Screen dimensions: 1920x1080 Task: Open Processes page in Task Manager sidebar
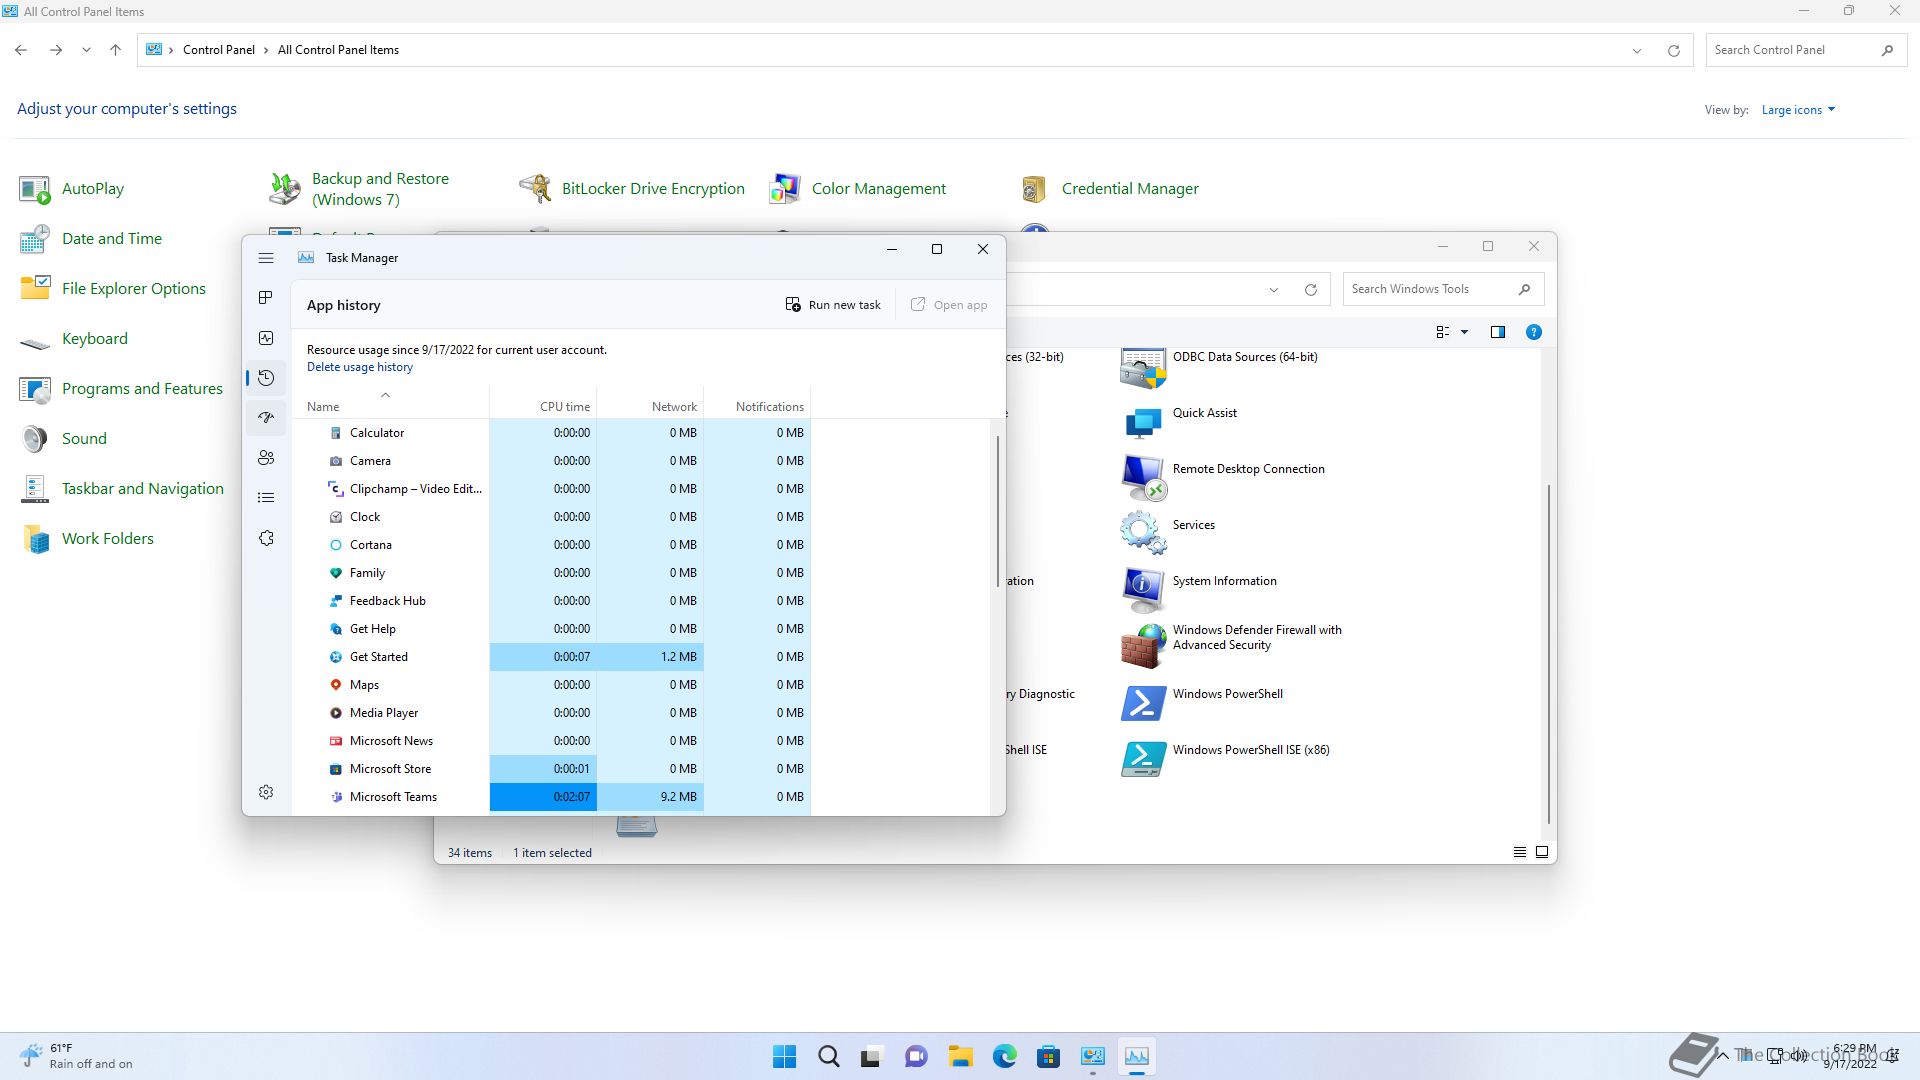pyautogui.click(x=266, y=298)
